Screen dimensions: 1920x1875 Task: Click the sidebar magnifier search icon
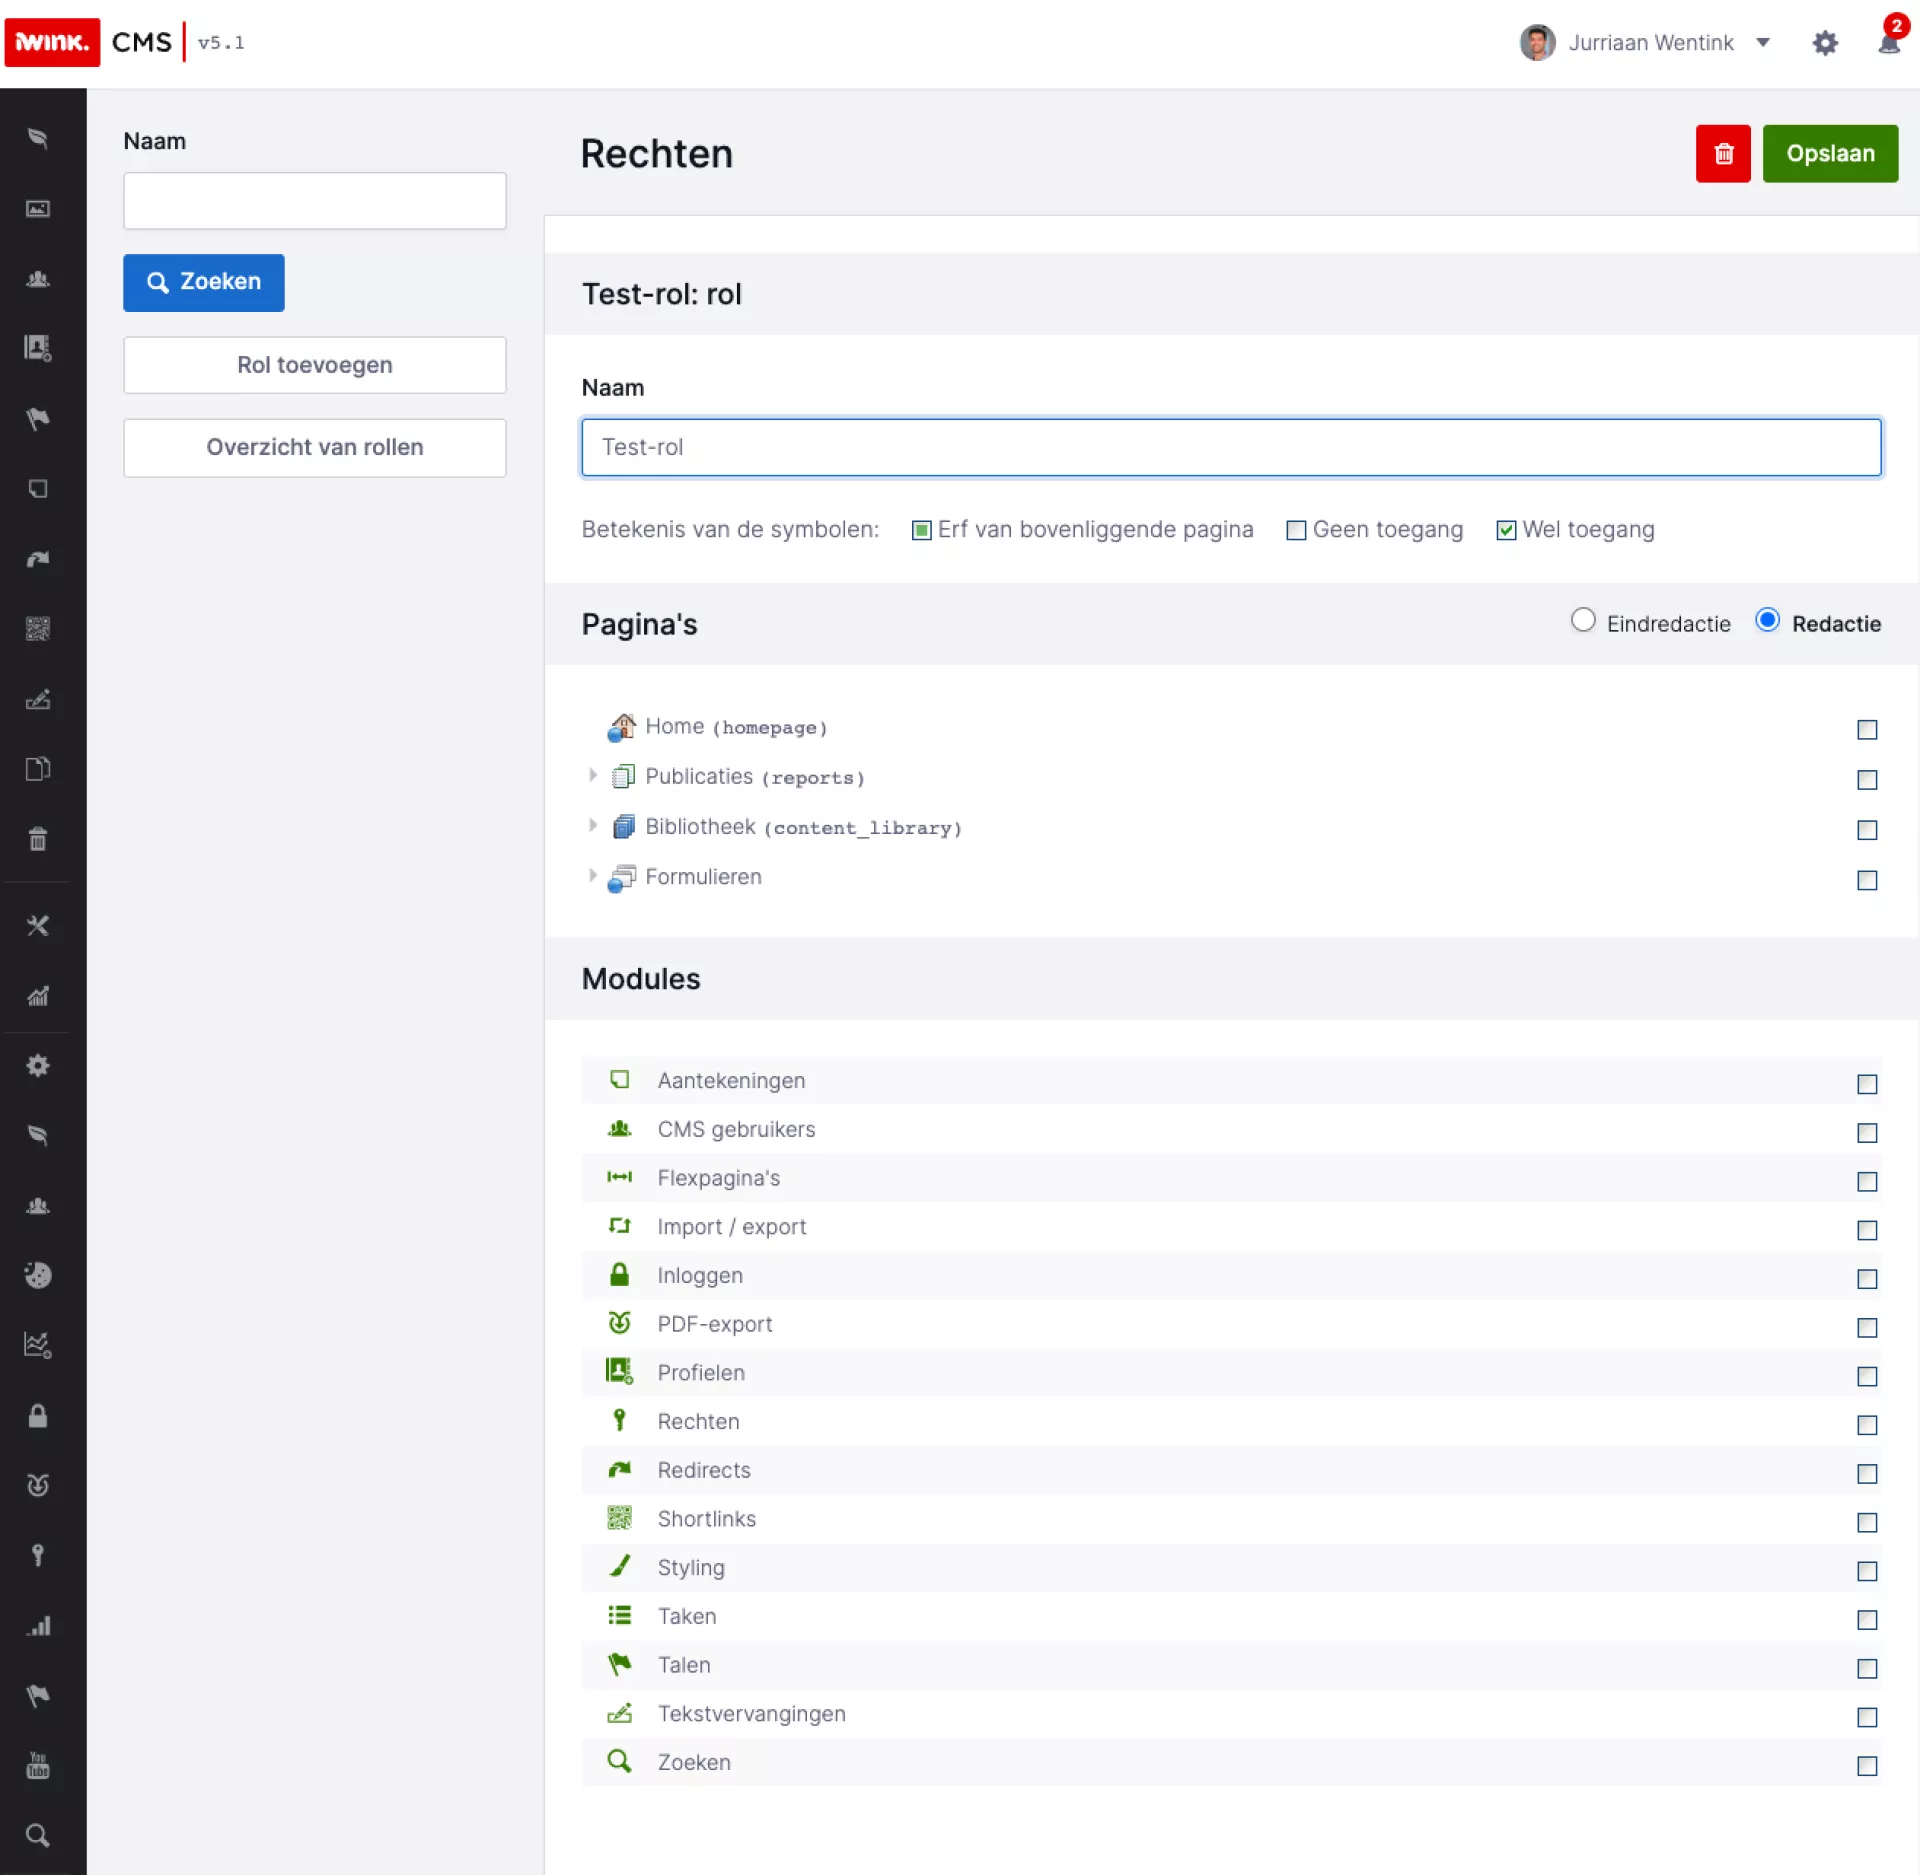38,1835
